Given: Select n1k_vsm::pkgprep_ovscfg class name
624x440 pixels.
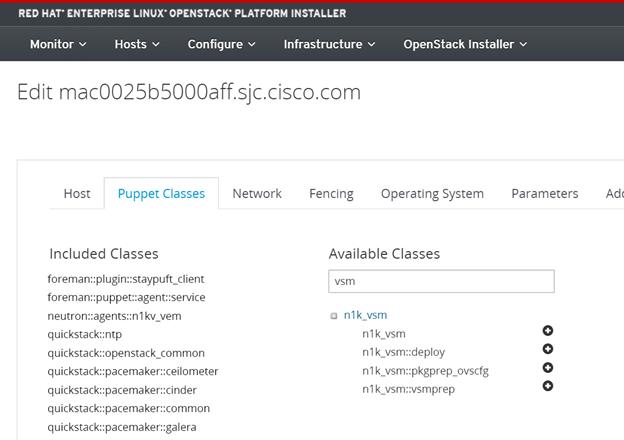Looking at the screenshot, I should [x=425, y=371].
